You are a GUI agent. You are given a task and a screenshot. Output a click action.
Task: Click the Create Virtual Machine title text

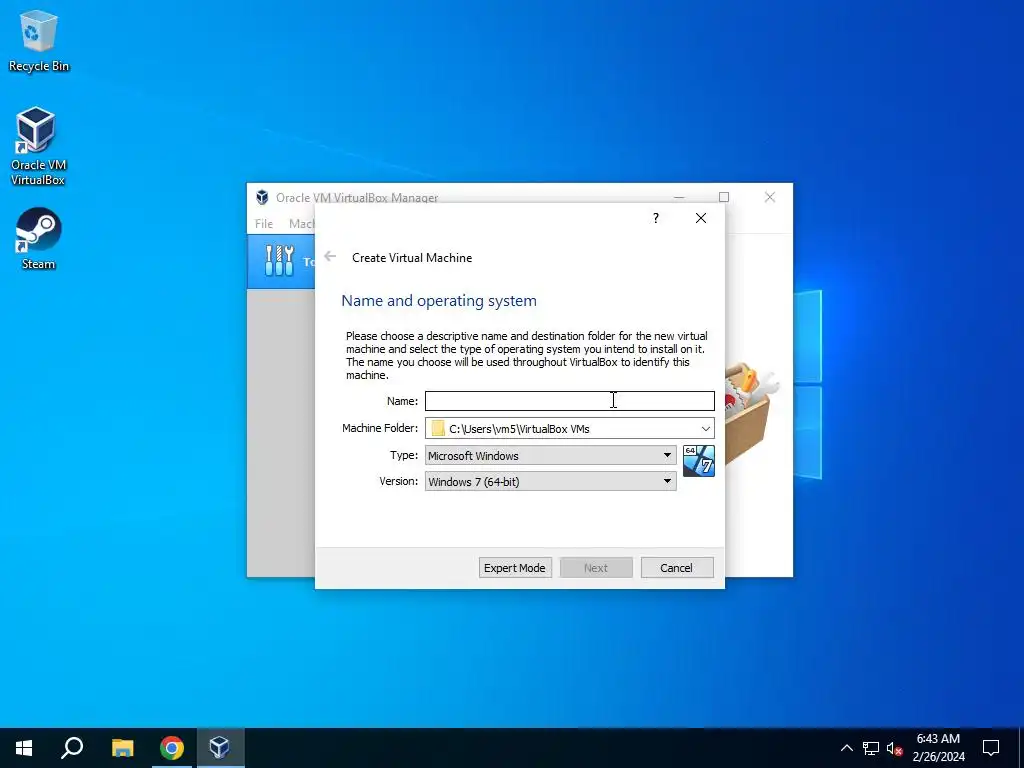pos(412,257)
